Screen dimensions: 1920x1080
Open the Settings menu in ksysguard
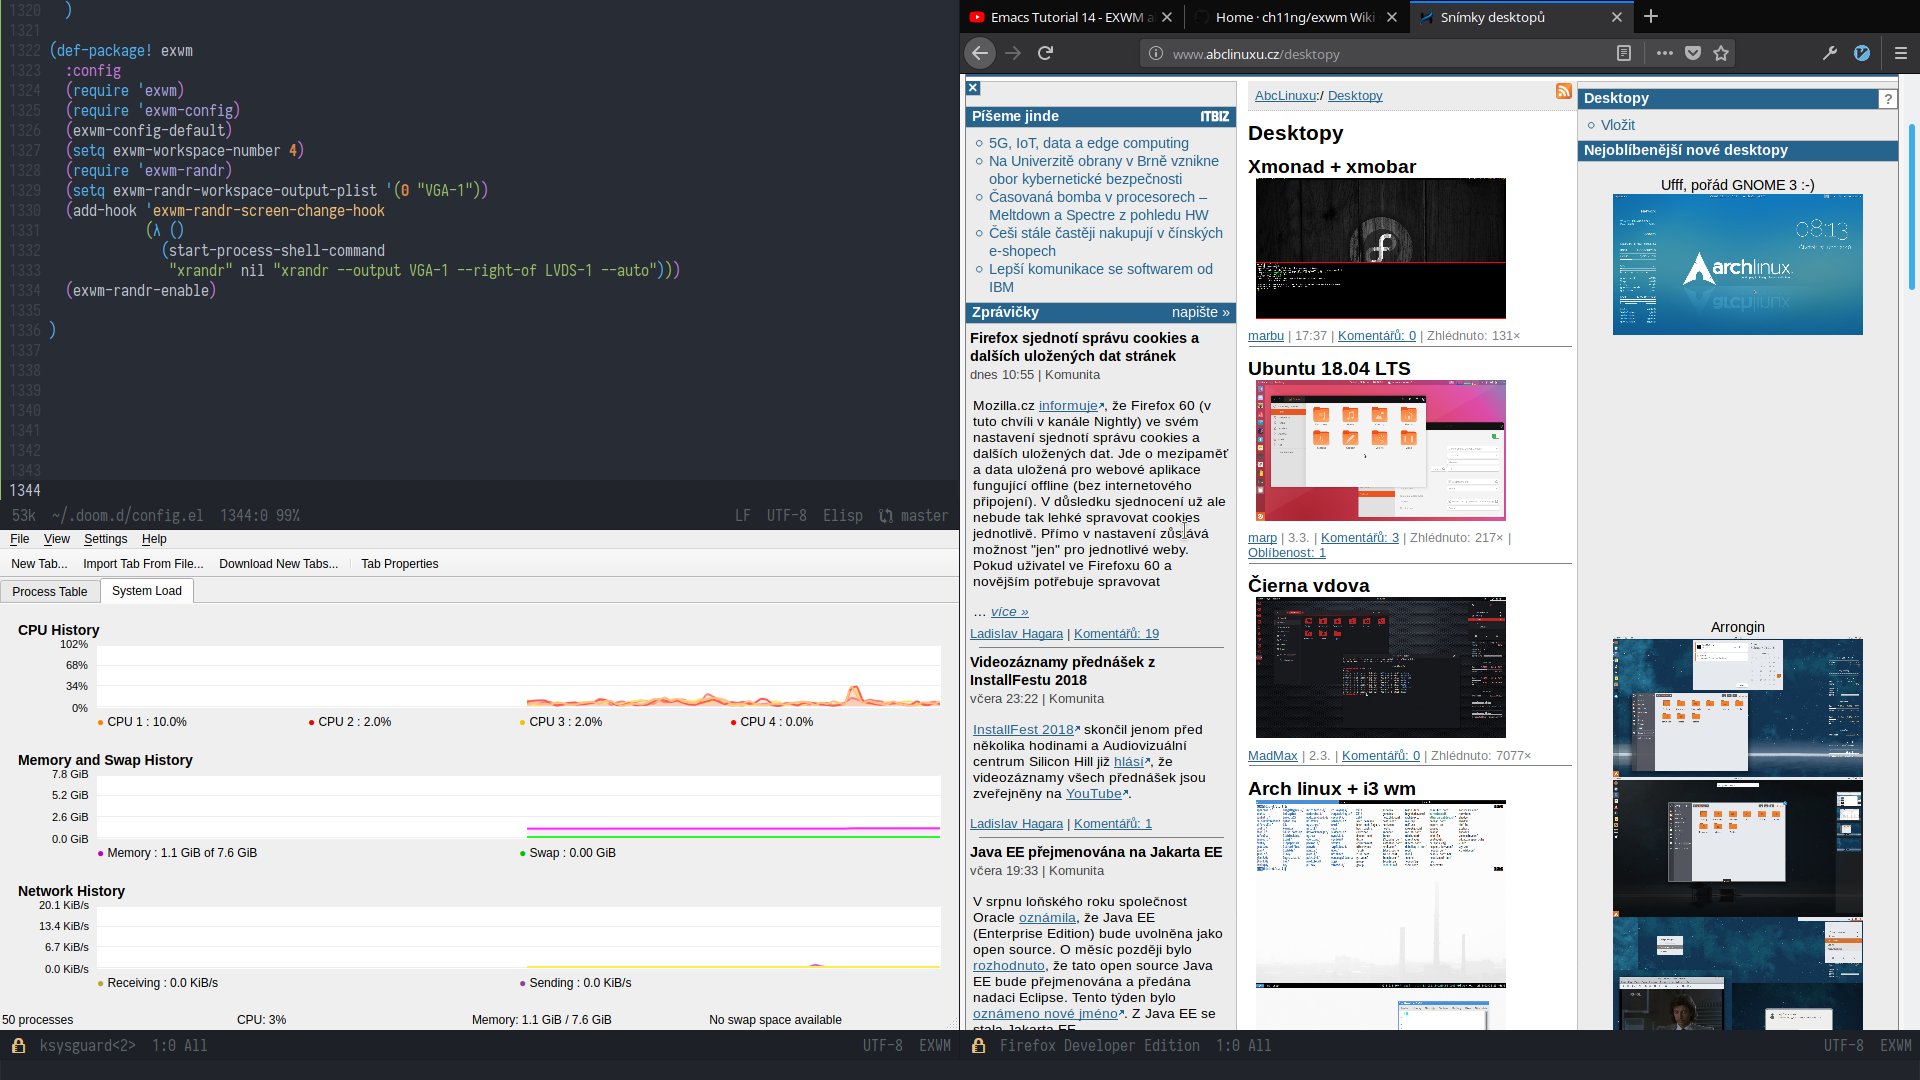point(105,539)
